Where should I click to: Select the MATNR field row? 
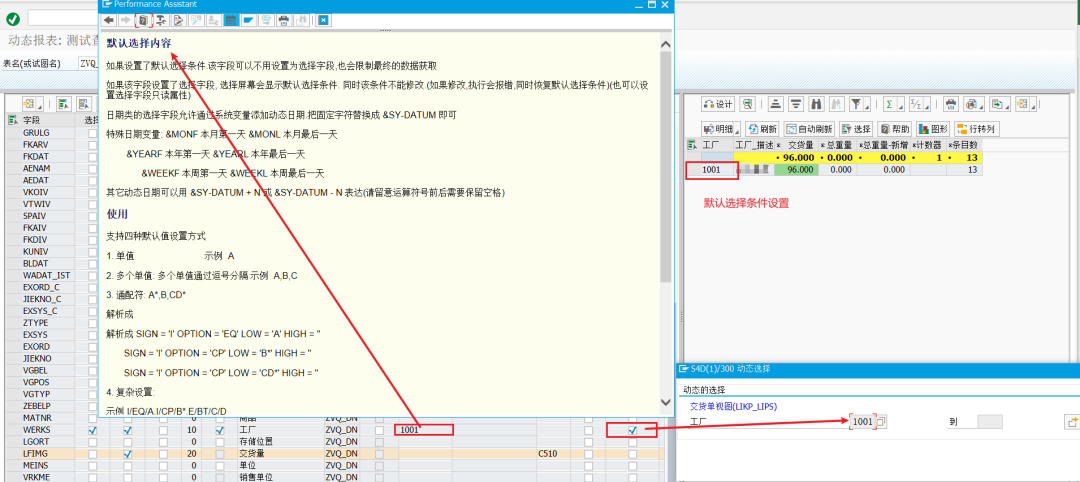[x=12, y=418]
